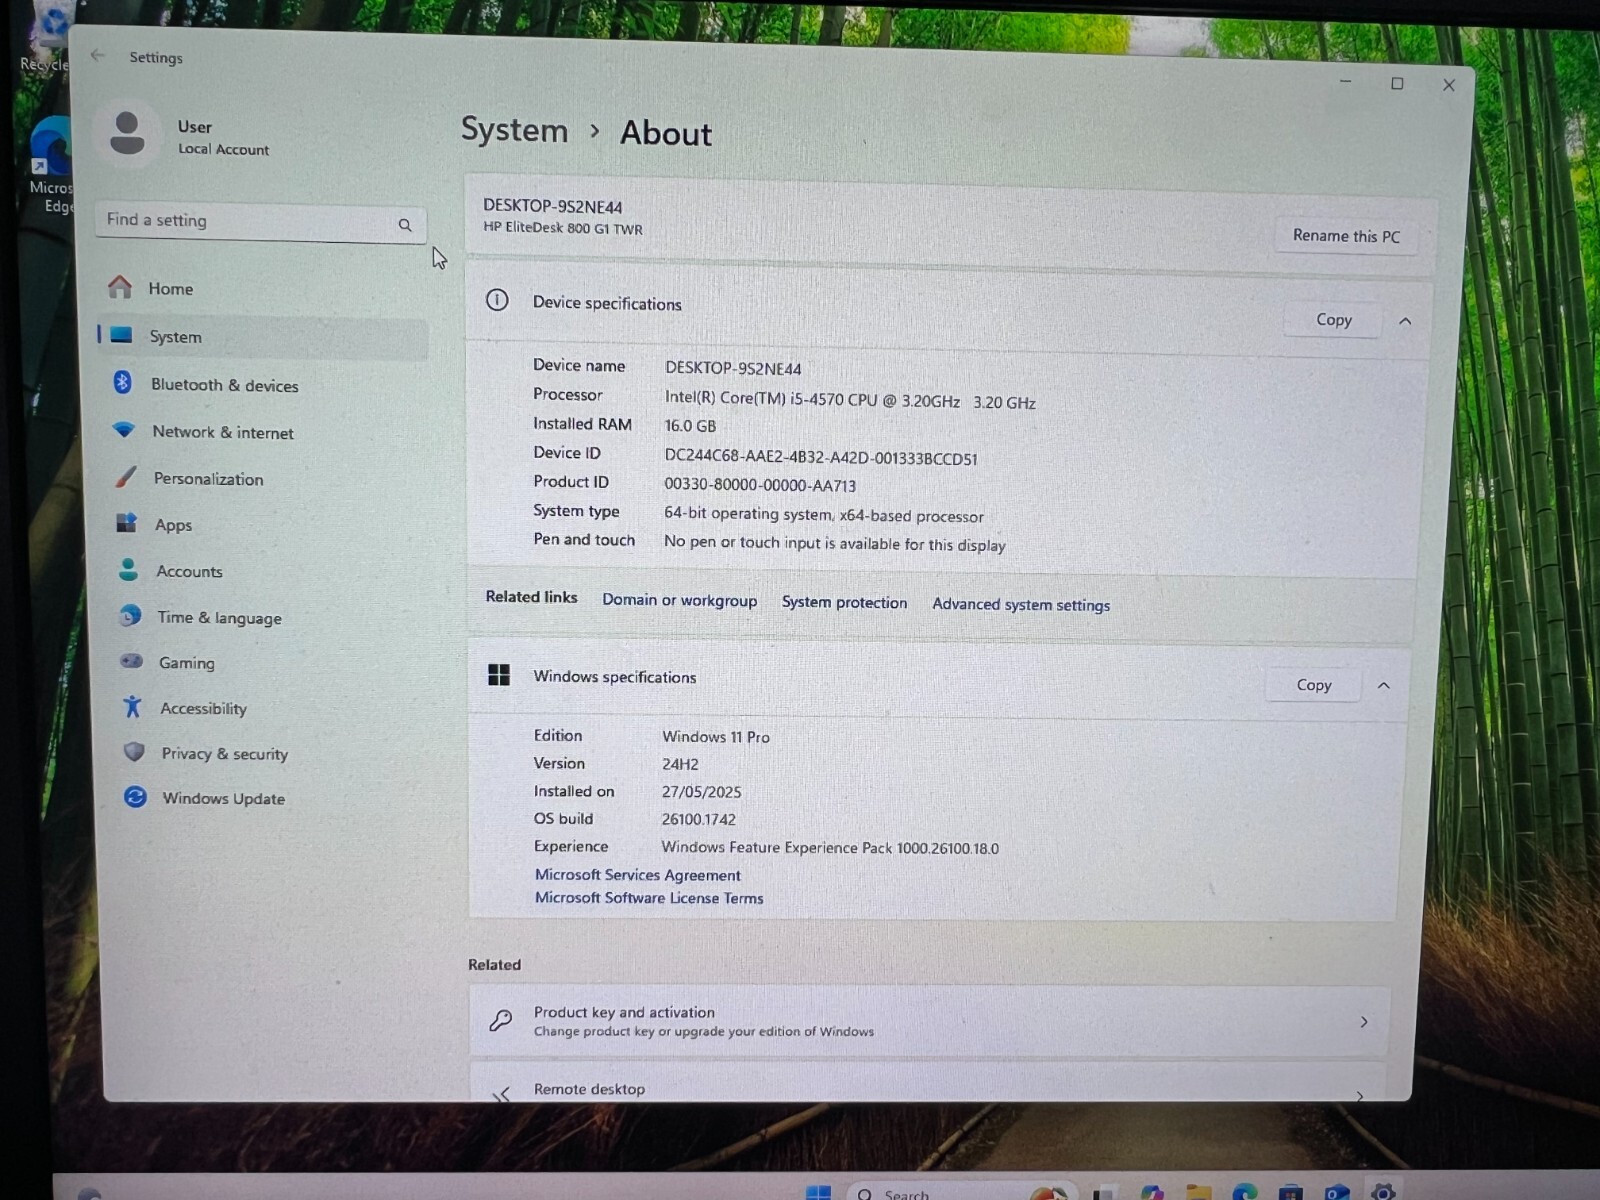
Task: Collapse the Device specifications section
Action: point(1405,321)
